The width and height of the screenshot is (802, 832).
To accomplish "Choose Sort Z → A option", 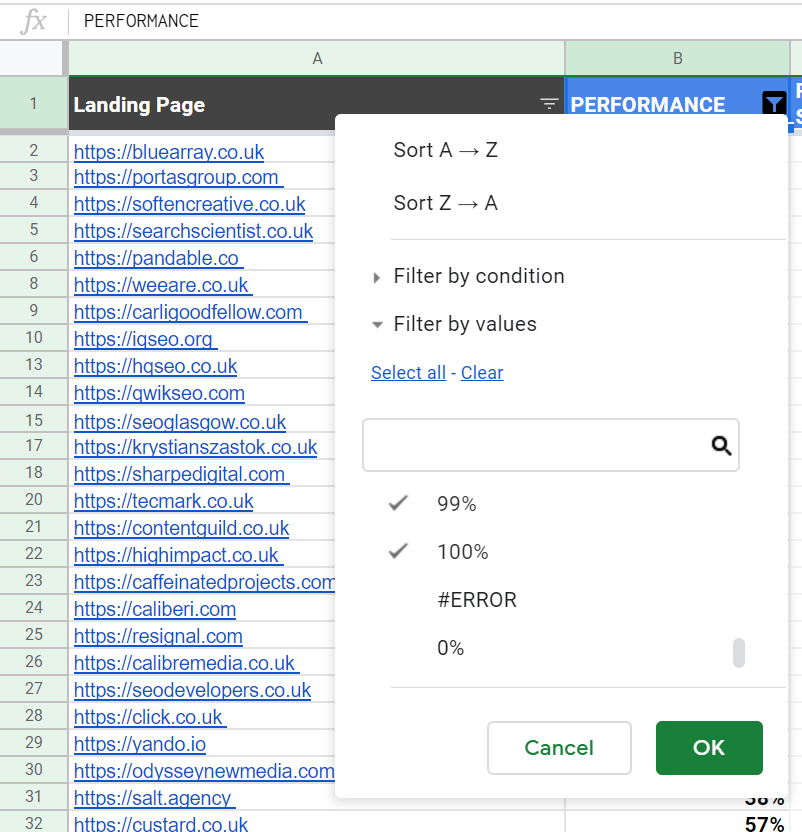I will 446,203.
